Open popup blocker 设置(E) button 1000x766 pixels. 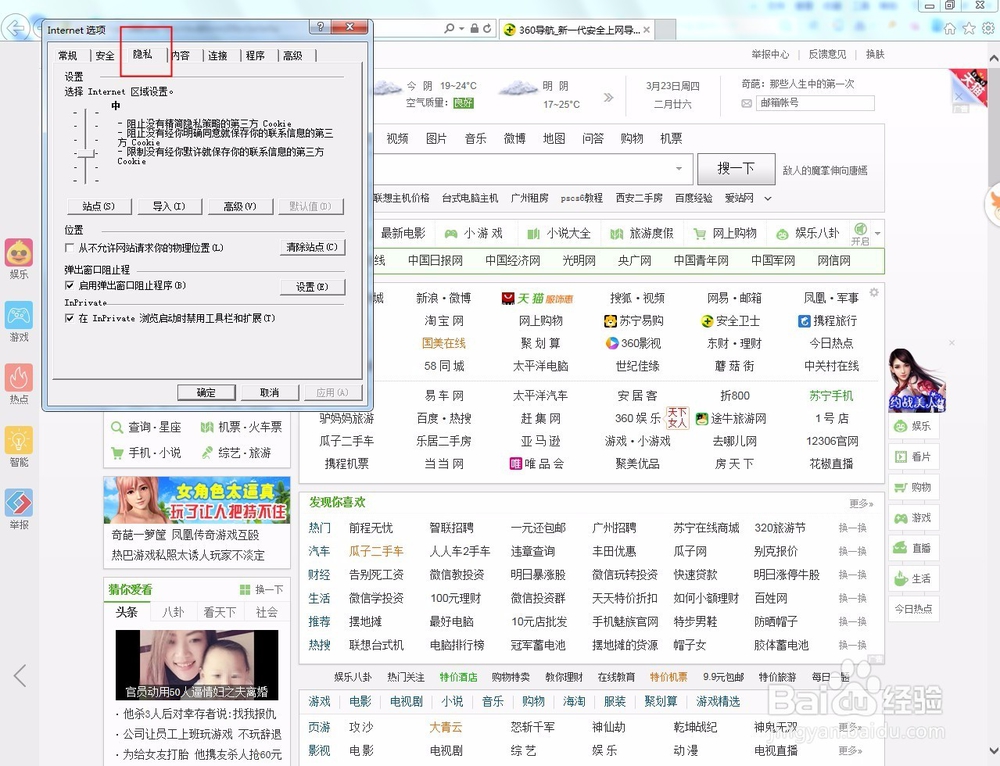(312, 287)
